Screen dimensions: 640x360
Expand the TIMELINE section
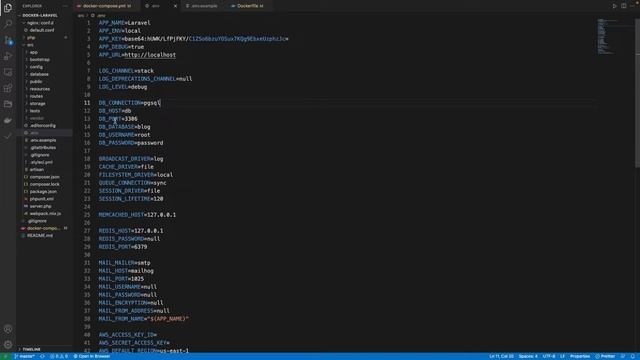[x=31, y=349]
